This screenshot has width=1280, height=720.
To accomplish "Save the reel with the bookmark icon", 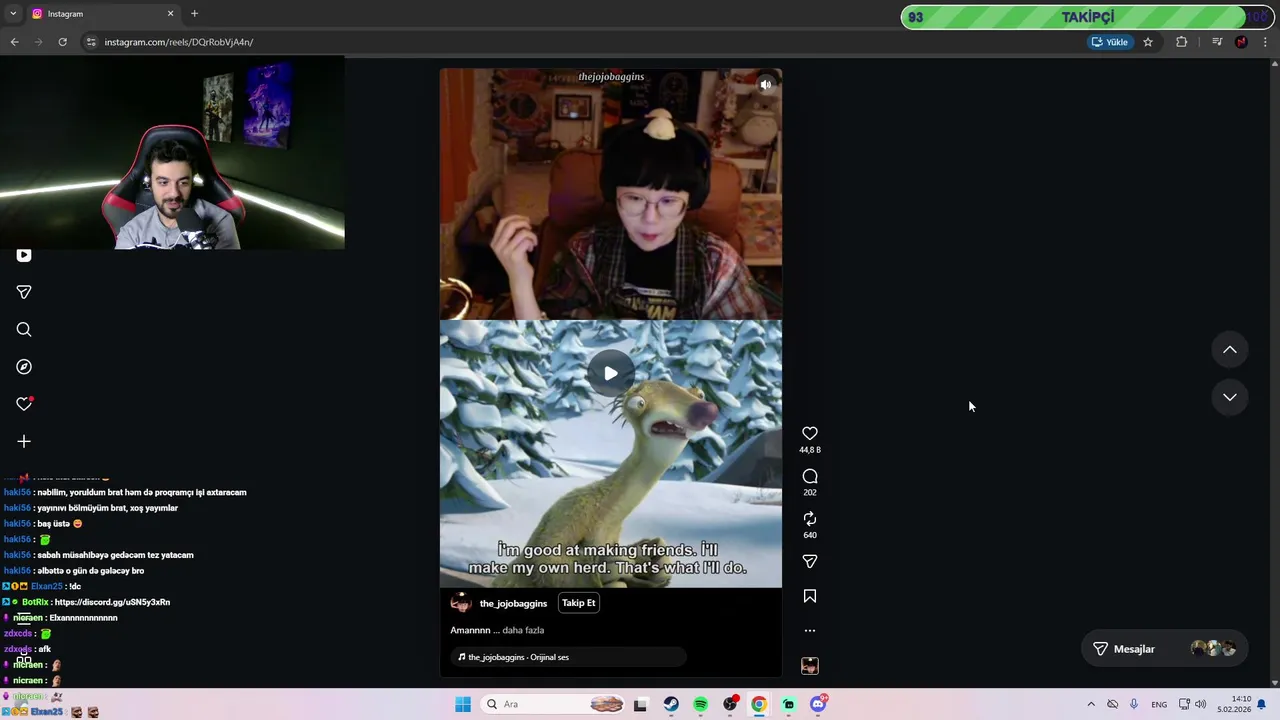I will [x=810, y=596].
